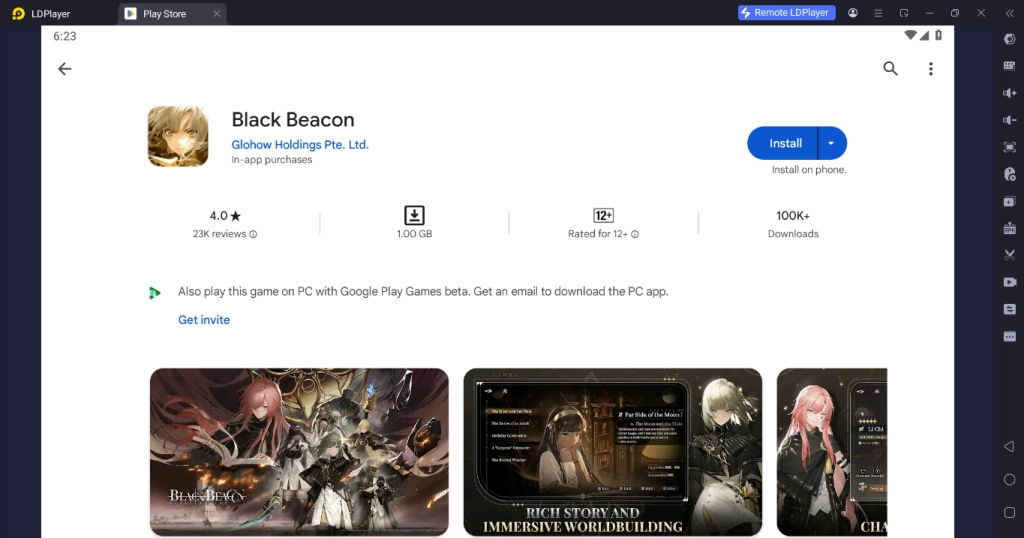Open Android recent apps square button

point(1010,513)
